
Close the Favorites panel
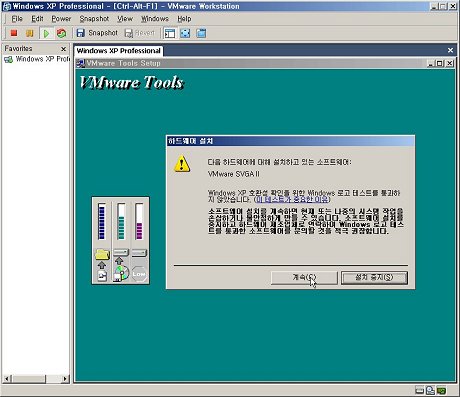(x=63, y=49)
